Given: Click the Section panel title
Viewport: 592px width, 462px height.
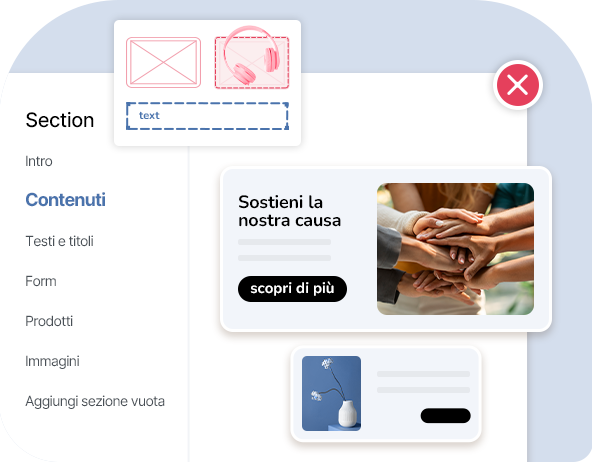Looking at the screenshot, I should [x=60, y=120].
